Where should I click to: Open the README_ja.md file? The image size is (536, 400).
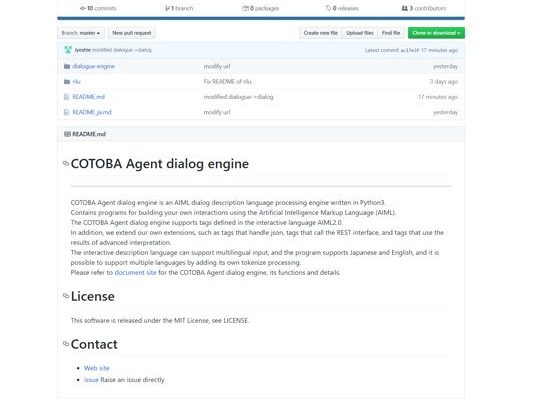[x=92, y=112]
